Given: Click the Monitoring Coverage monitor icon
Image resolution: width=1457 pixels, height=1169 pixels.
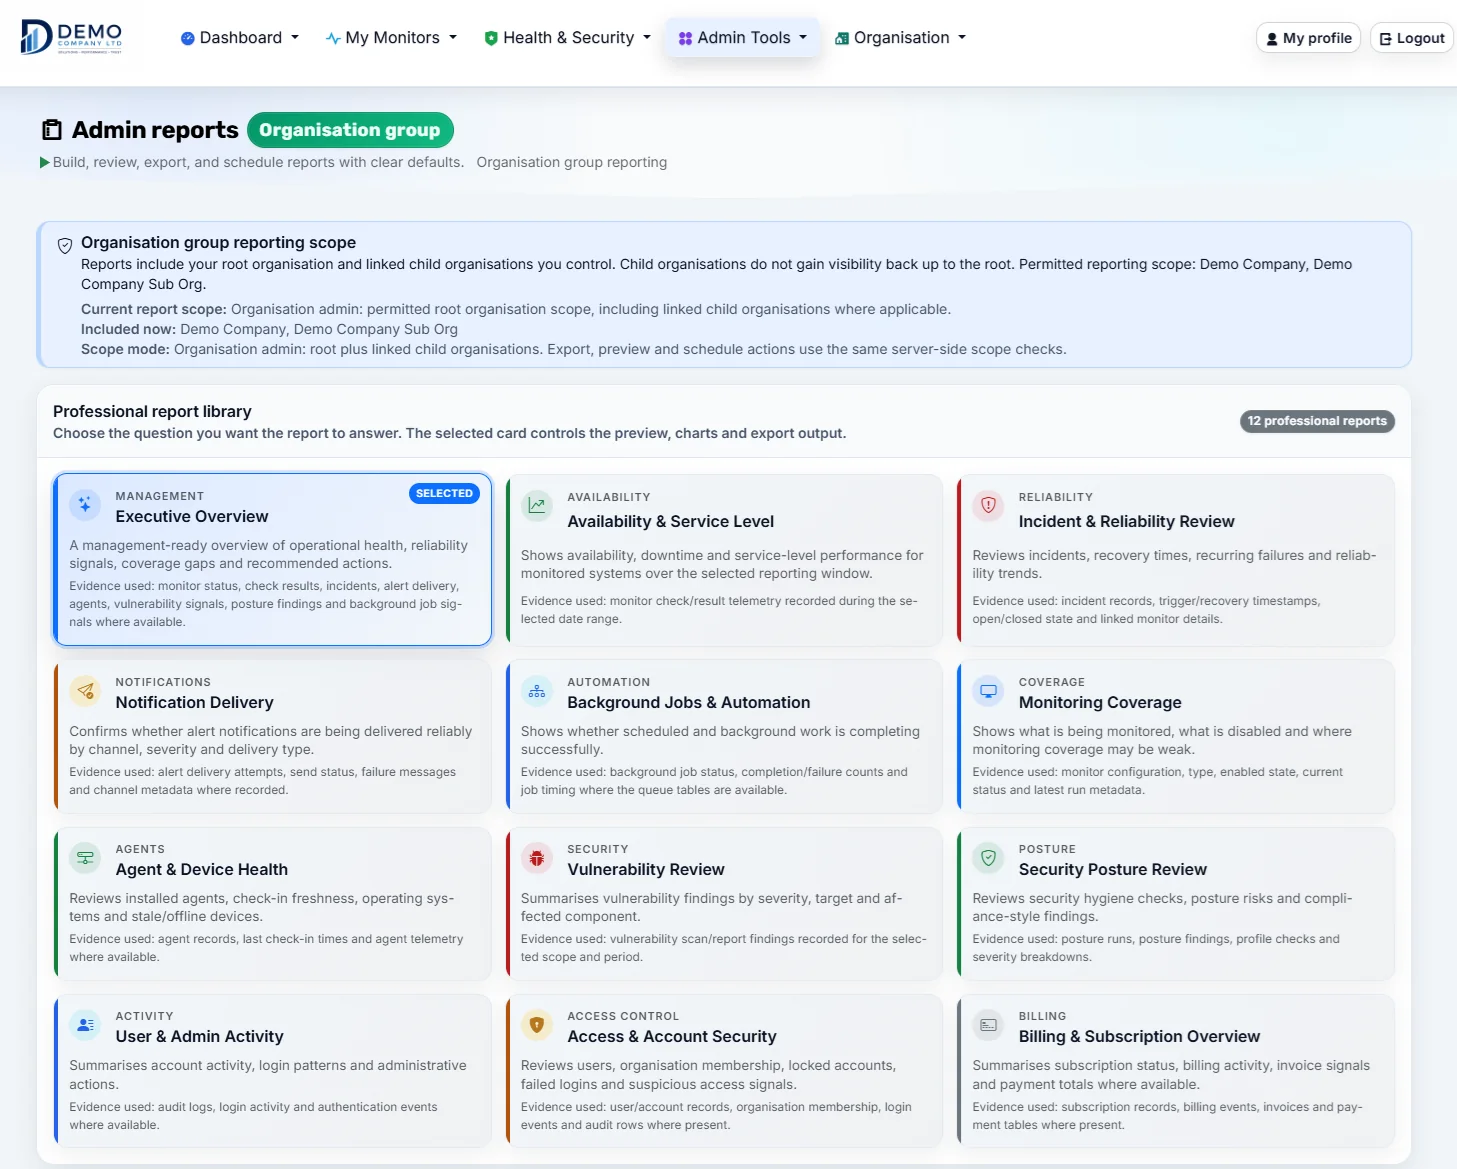Looking at the screenshot, I should tap(988, 691).
